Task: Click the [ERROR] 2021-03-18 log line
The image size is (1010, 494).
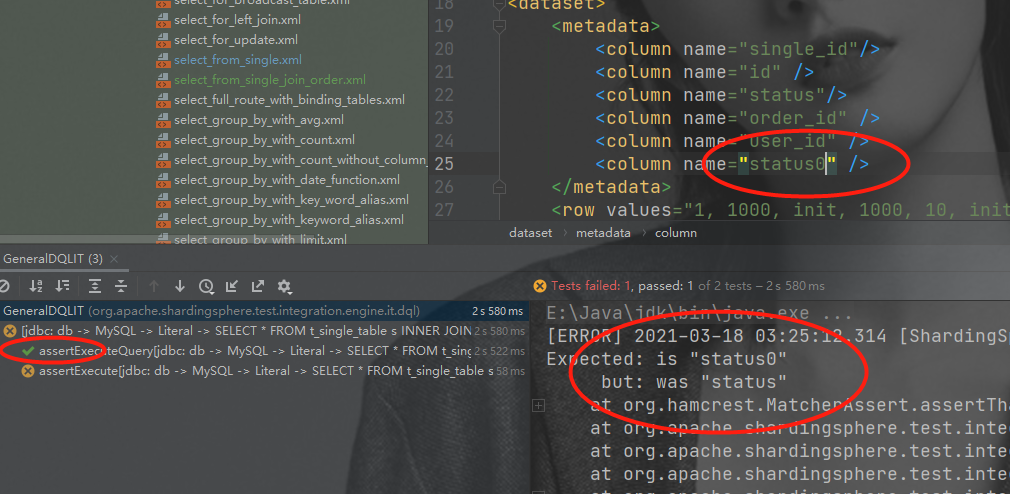Action: pos(777,336)
